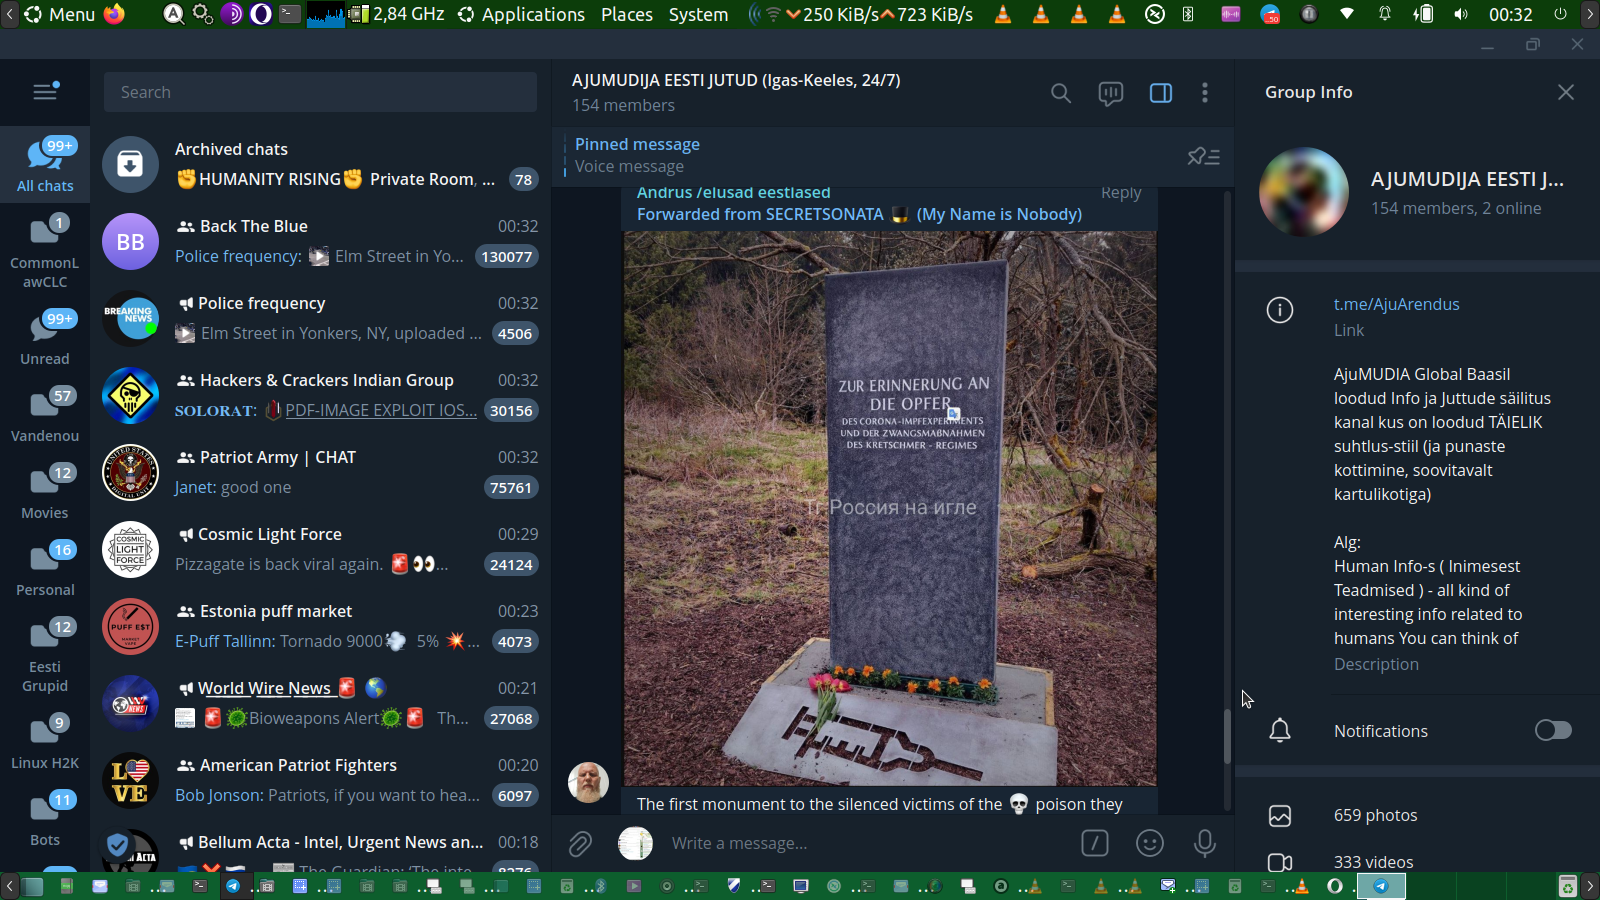Click the chat message area scrollbar
The height and width of the screenshot is (900, 1600).
pyautogui.click(x=1227, y=736)
